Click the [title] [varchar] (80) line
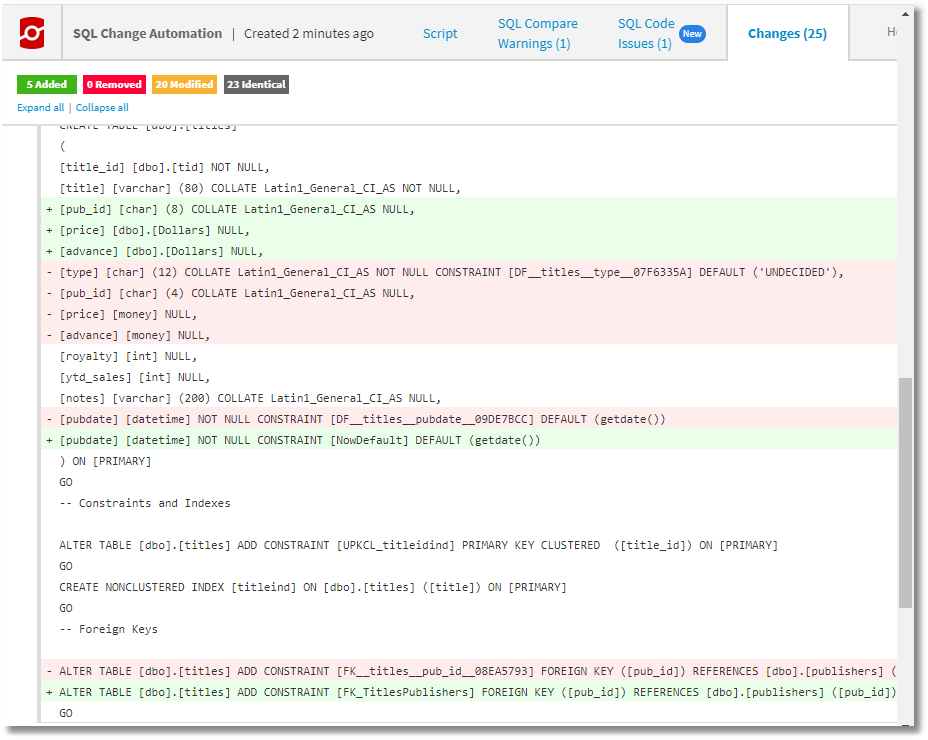Image resolution: width=928 pixels, height=740 pixels. click(x=469, y=188)
